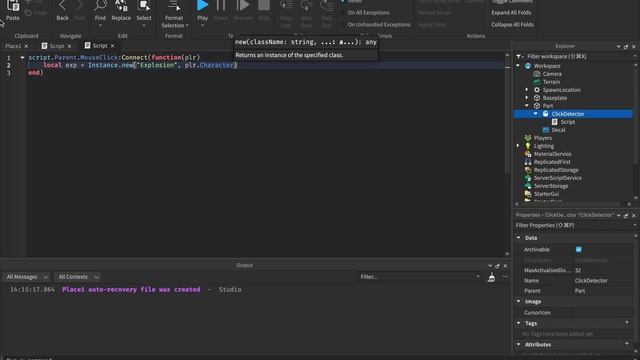Expand the SpawnLocation node
Image resolution: width=640 pixels, height=360 pixels.
point(527,90)
